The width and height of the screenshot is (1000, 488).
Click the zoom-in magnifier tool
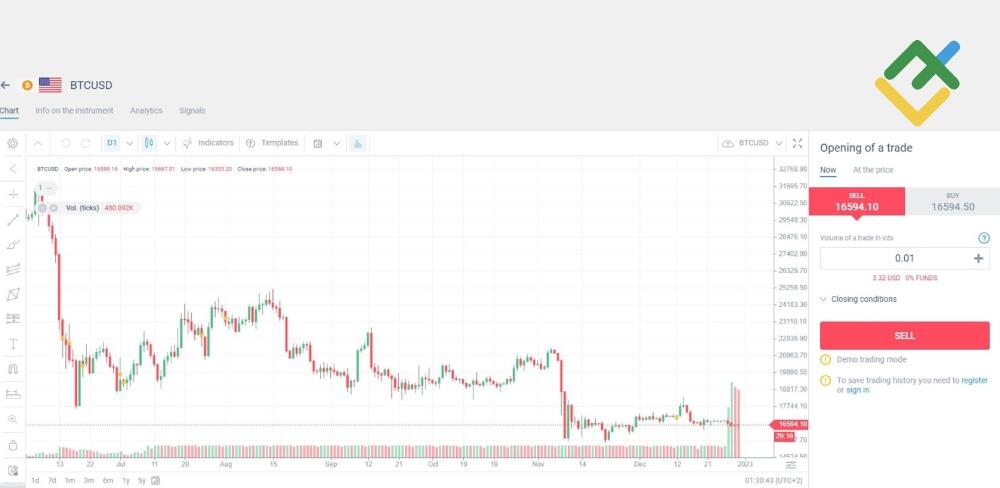point(13,419)
